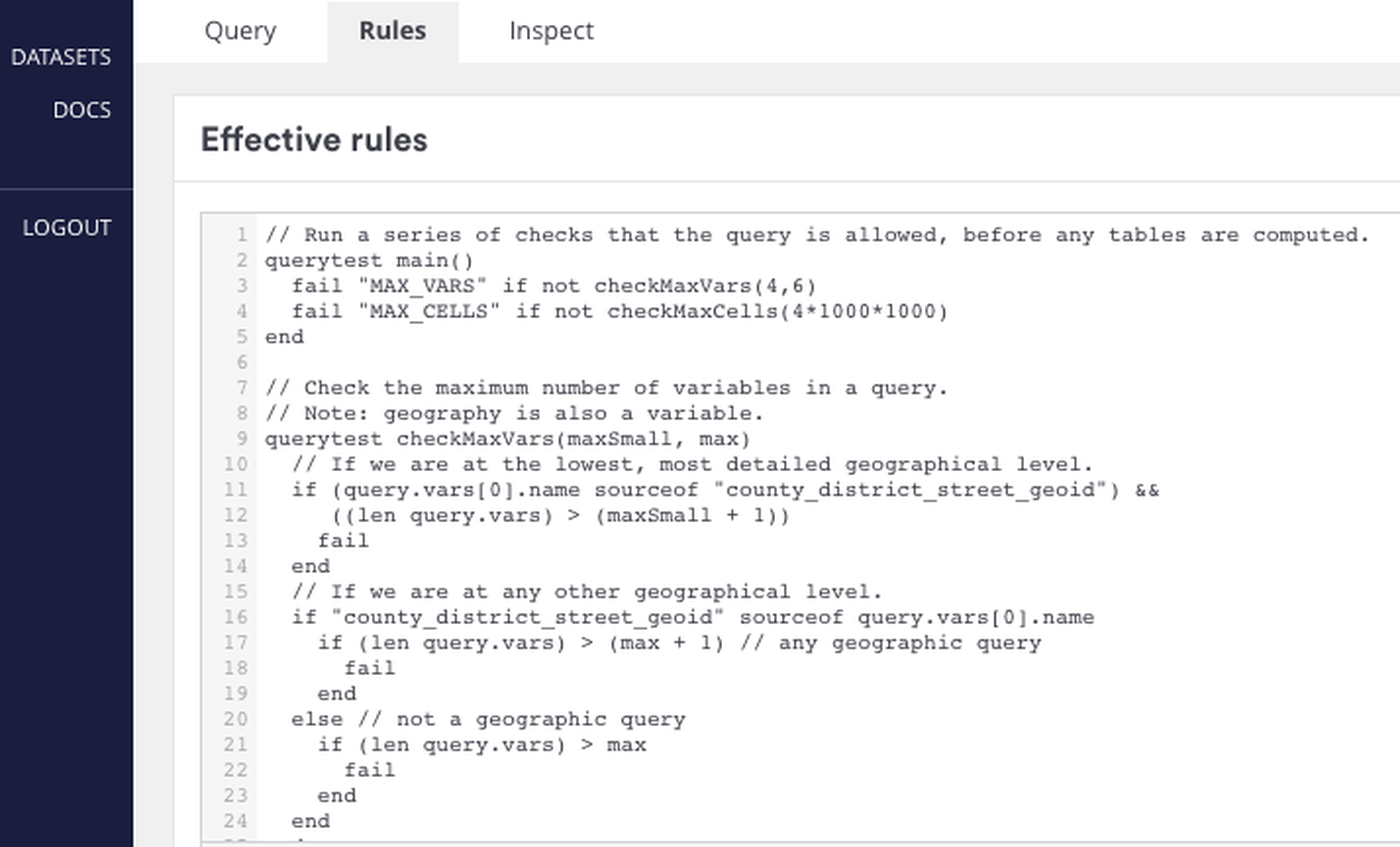Click the Effective rules heading

click(x=314, y=140)
